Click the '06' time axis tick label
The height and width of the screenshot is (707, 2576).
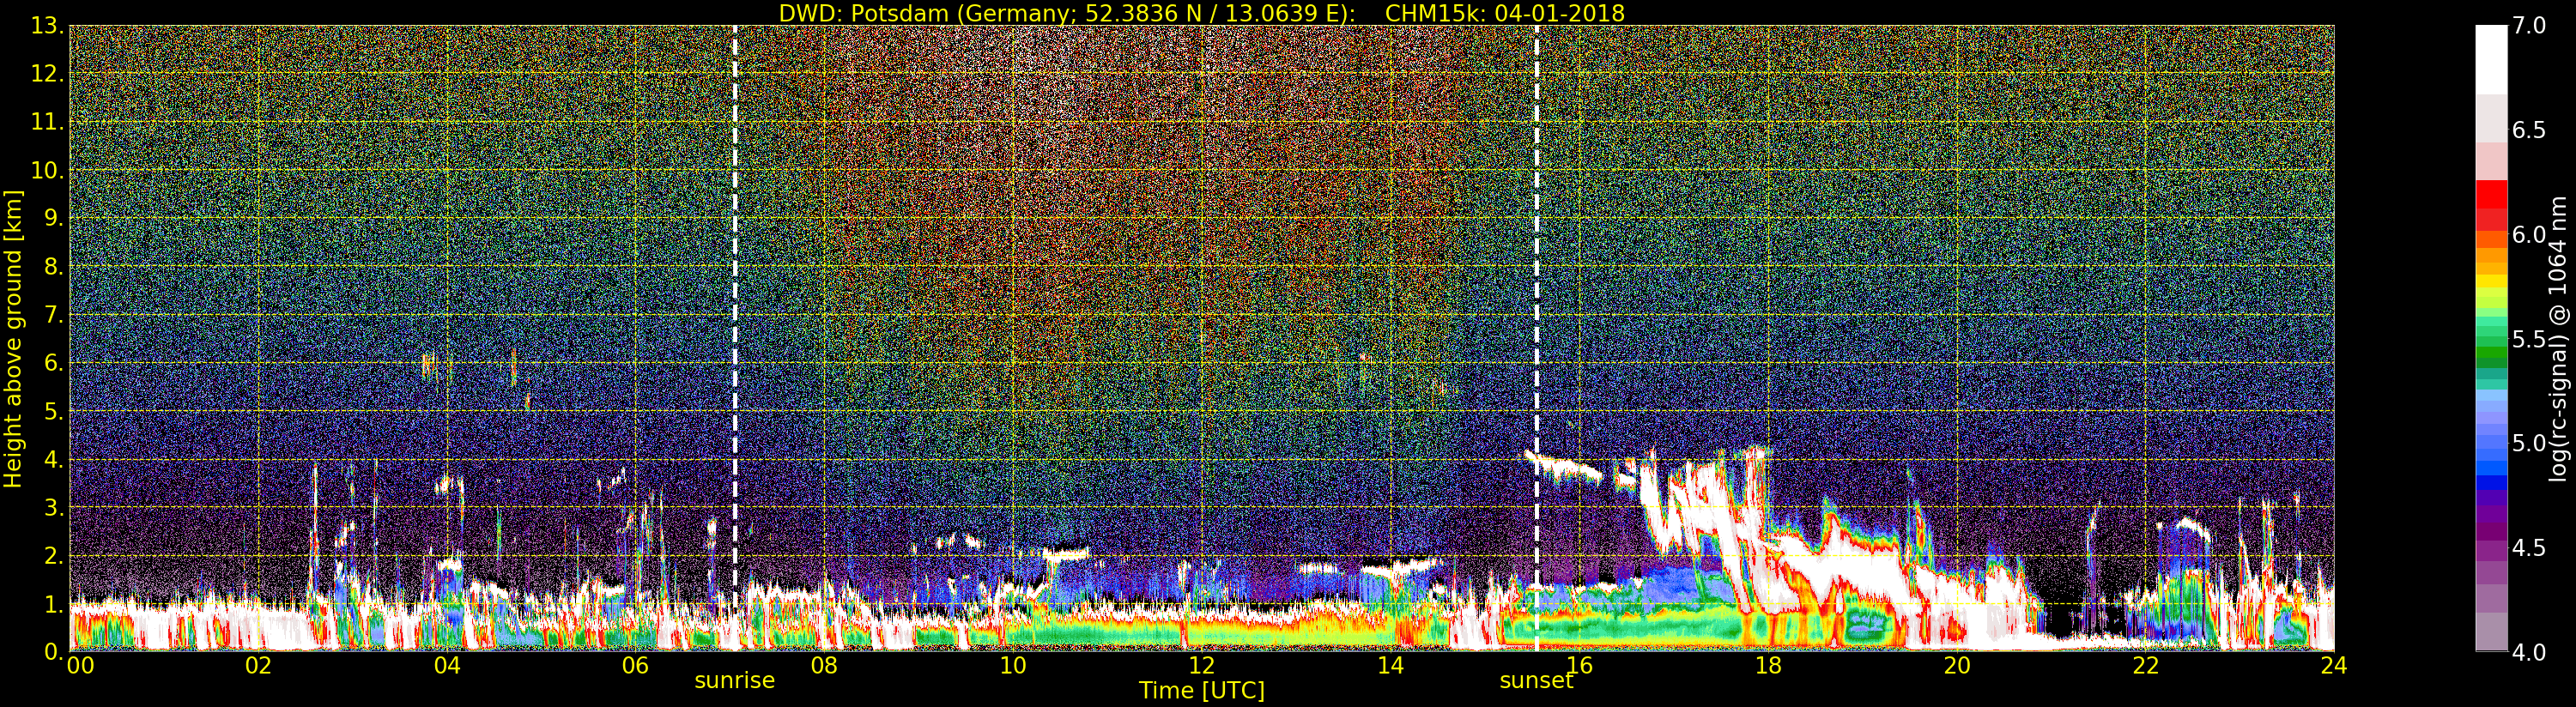tap(635, 666)
